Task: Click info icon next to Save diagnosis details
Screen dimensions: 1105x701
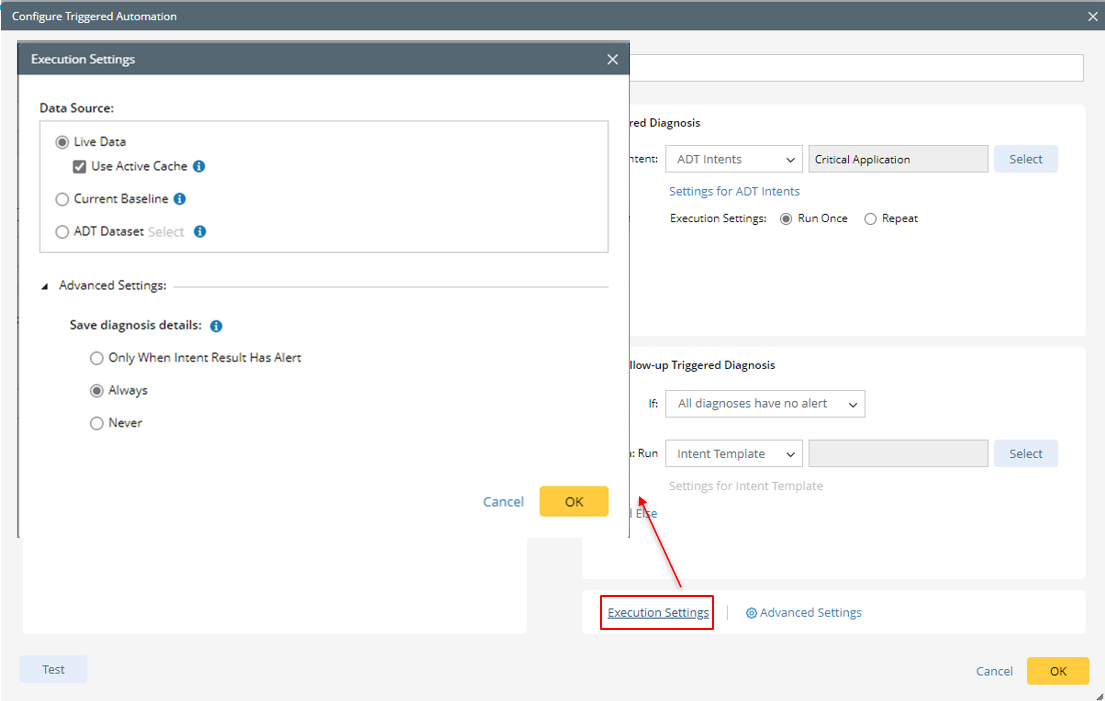Action: 216,326
